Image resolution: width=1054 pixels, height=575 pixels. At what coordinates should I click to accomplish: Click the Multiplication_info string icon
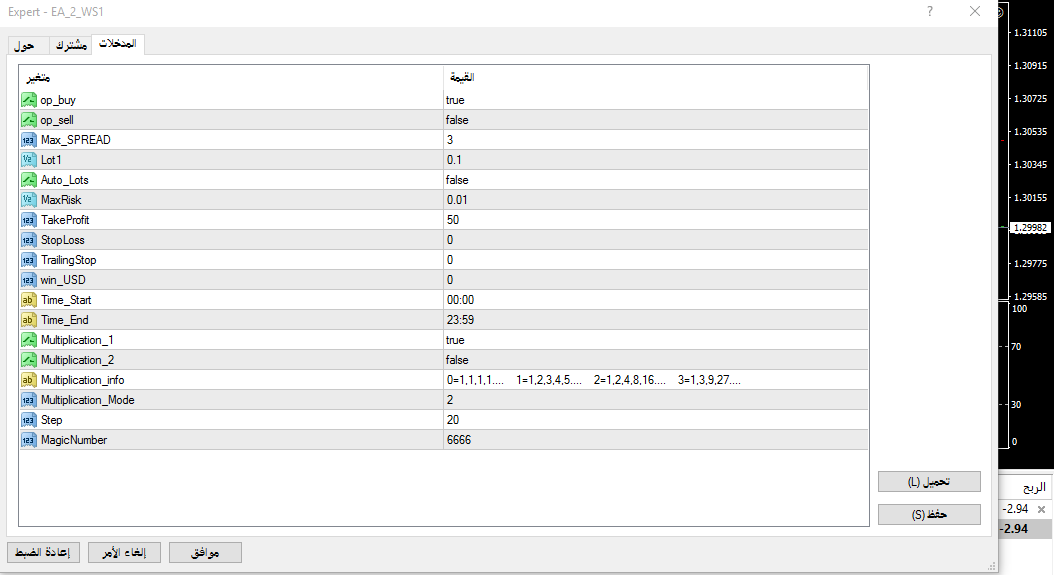29,380
